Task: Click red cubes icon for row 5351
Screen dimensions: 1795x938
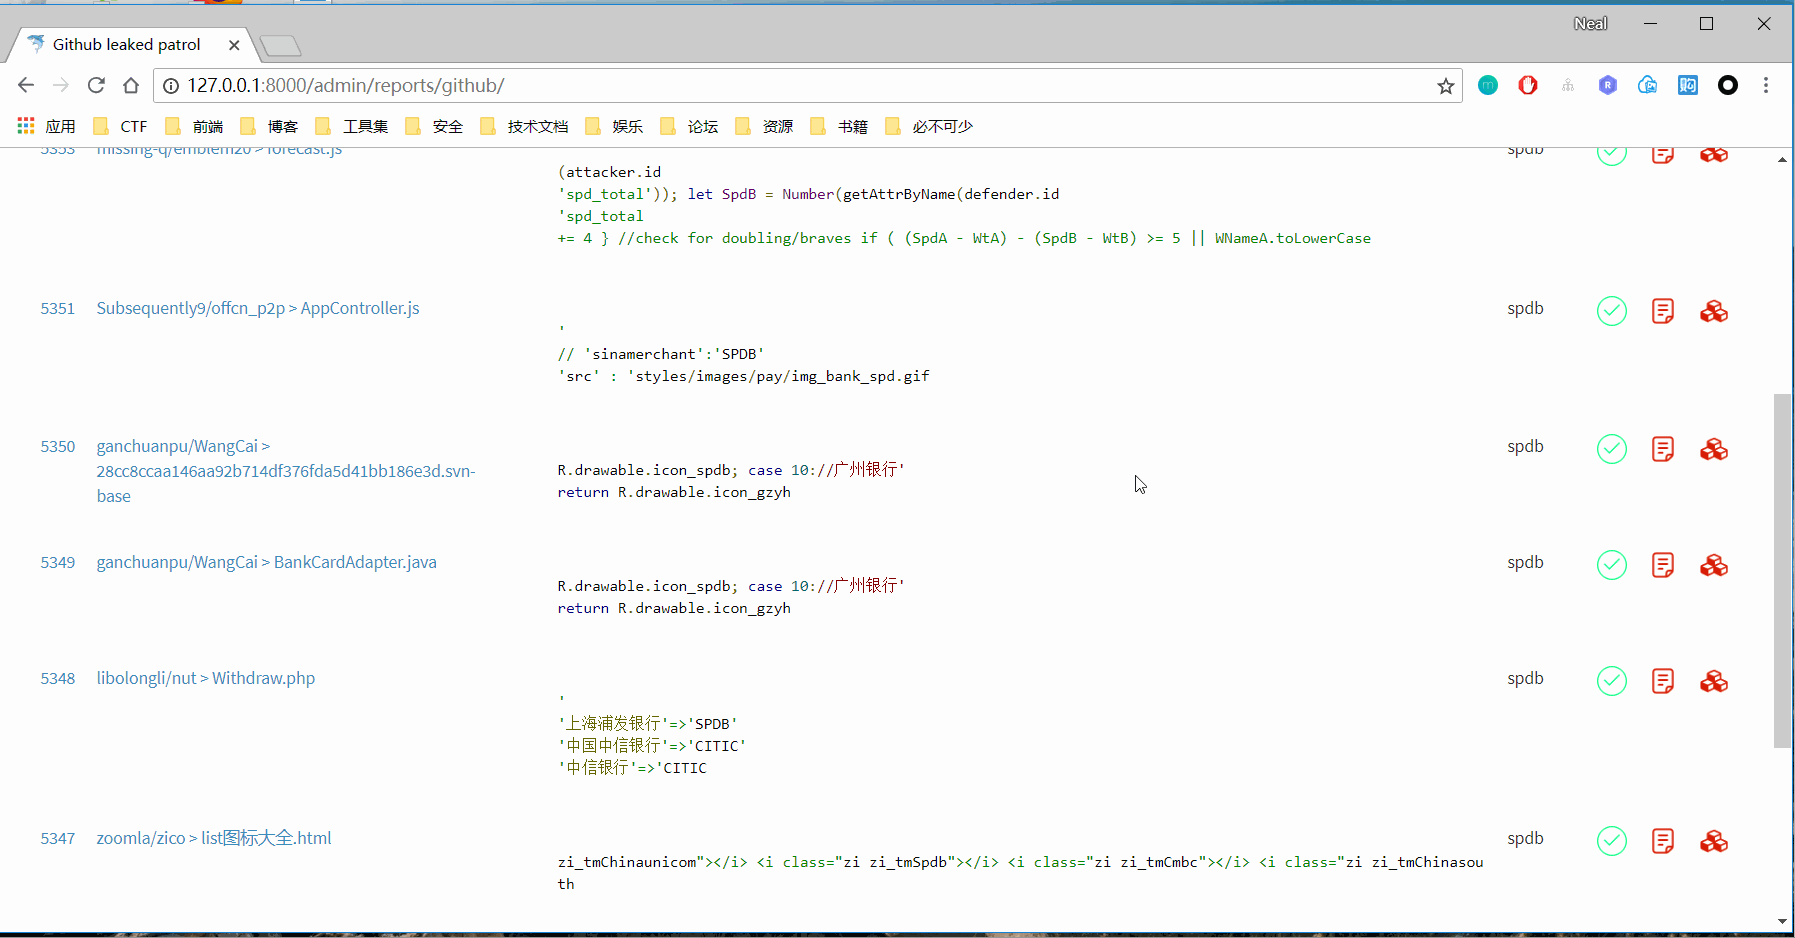Action: (1714, 311)
